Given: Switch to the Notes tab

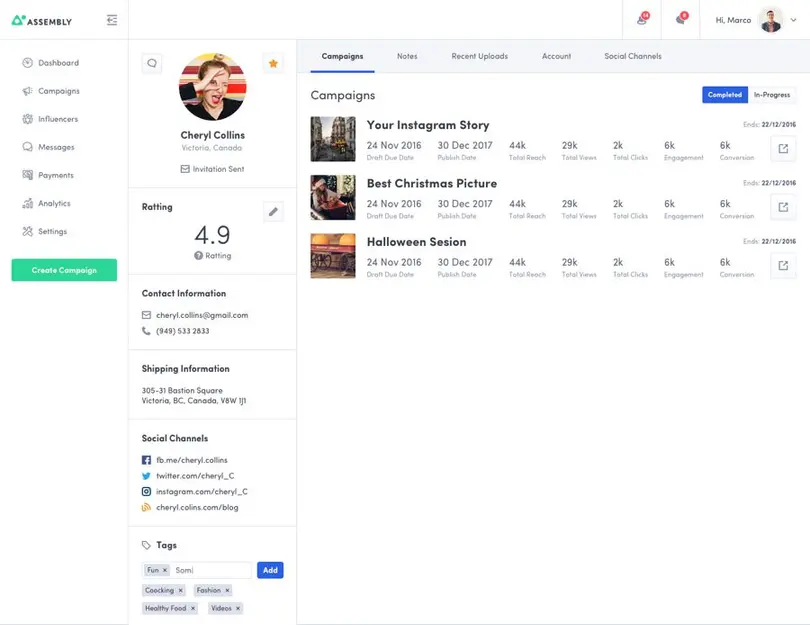Looking at the screenshot, I should click(x=407, y=57).
